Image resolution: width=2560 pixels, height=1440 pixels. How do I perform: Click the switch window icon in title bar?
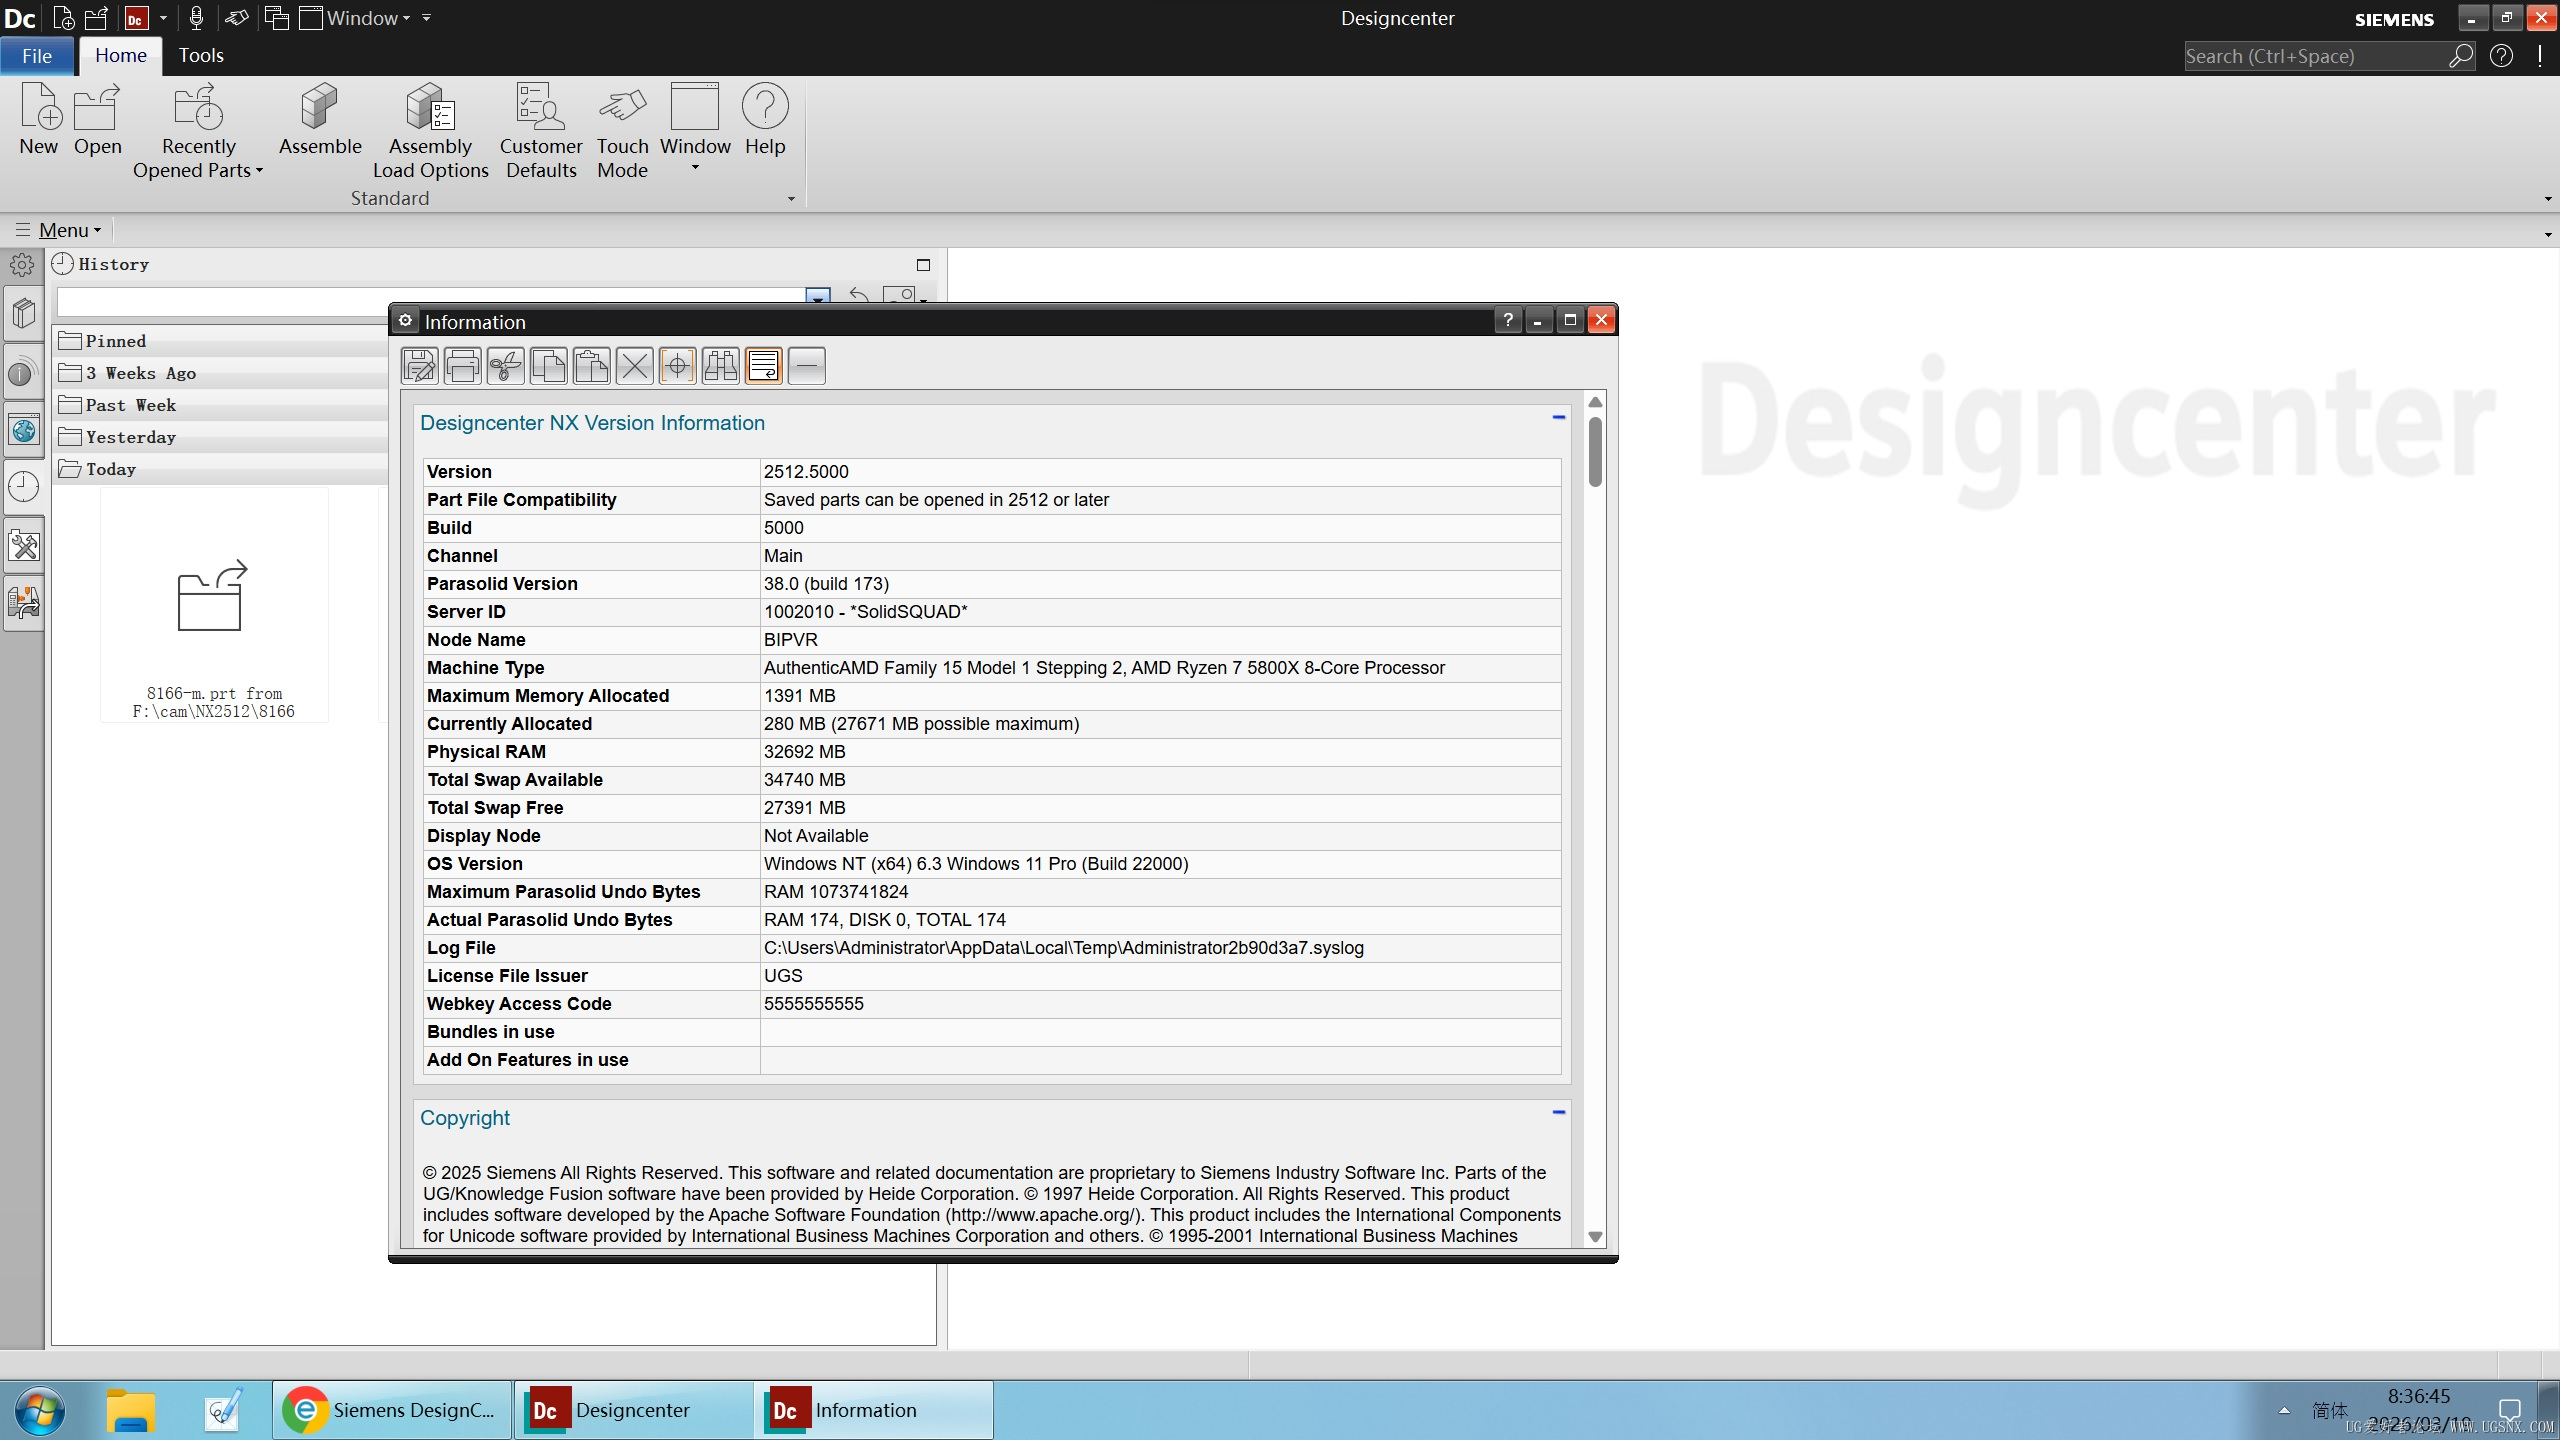tap(277, 18)
